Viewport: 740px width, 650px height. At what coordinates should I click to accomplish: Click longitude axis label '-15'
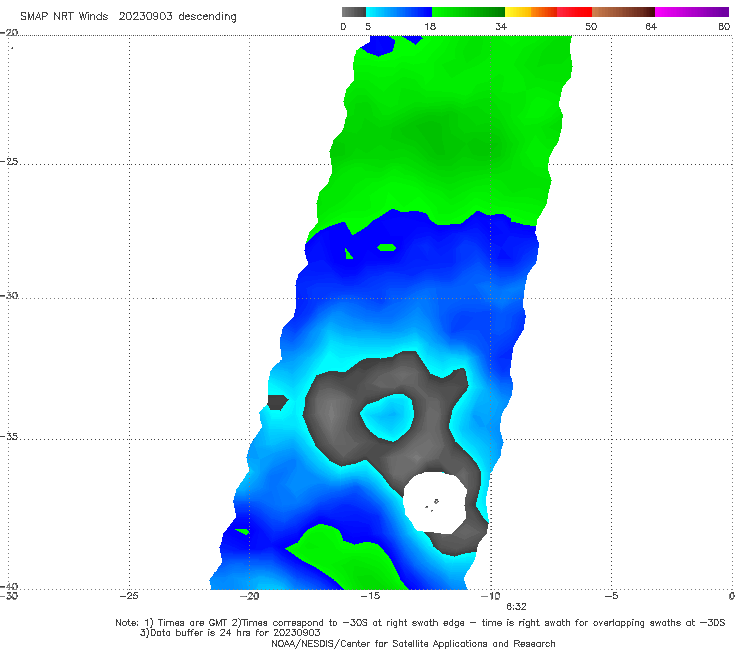coord(370,596)
